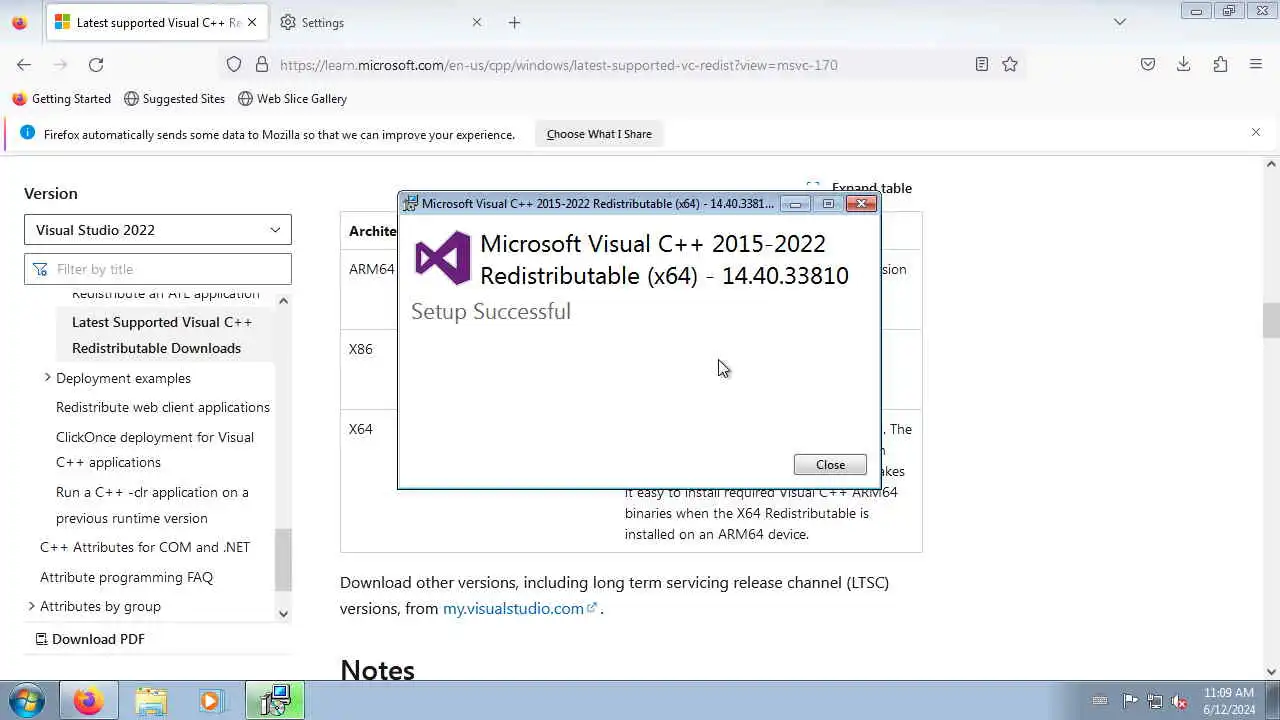Viewport: 1280px width, 720px height.
Task: Click X86 table cell
Action: point(360,349)
